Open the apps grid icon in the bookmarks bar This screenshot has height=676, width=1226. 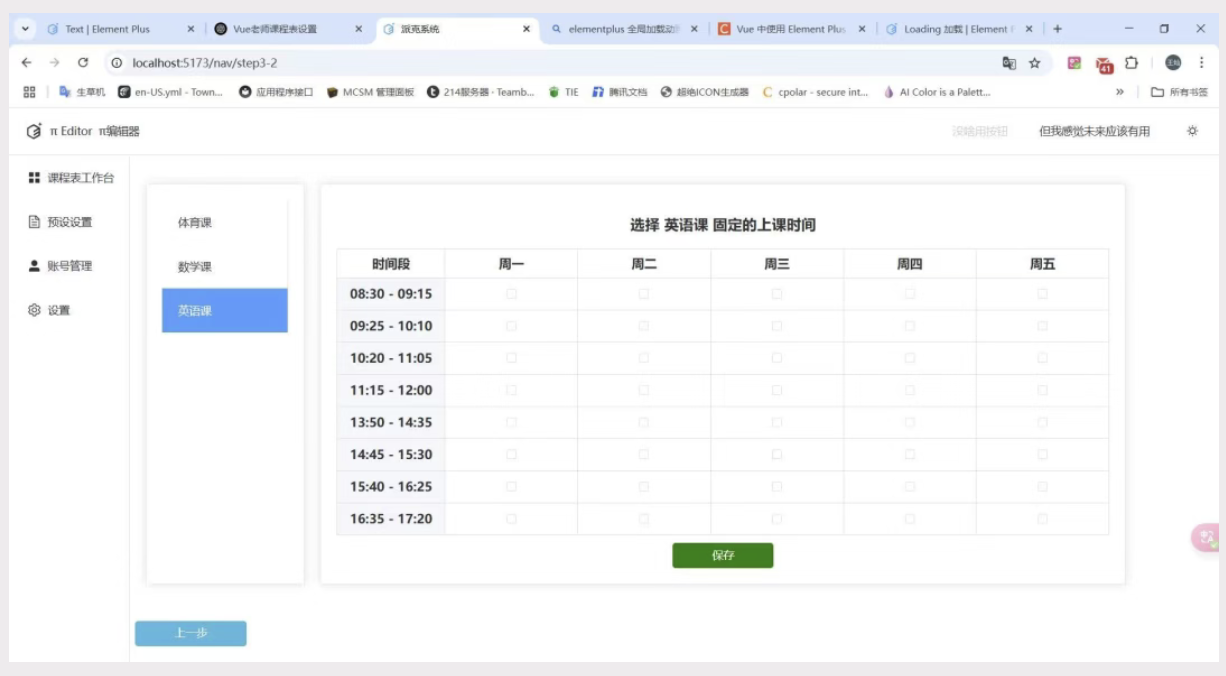(29, 92)
